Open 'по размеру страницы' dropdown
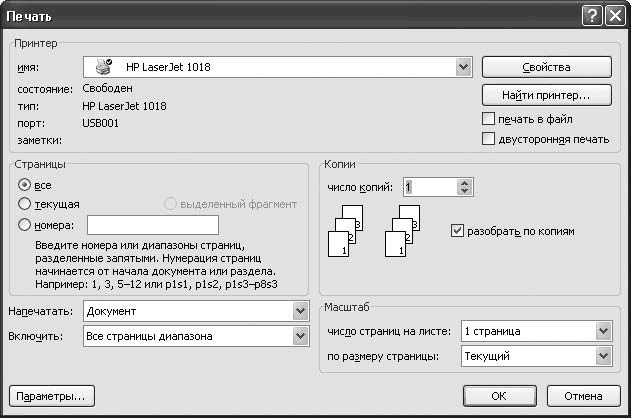 (602, 356)
